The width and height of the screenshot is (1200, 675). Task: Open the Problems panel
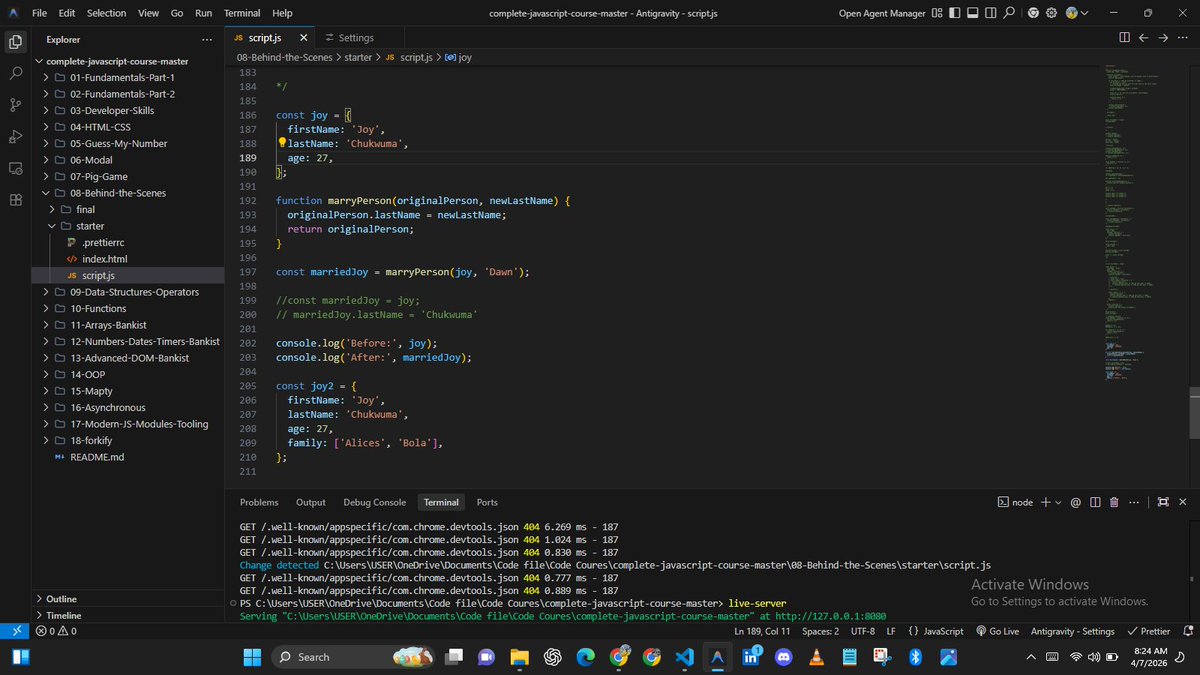[x=258, y=502]
